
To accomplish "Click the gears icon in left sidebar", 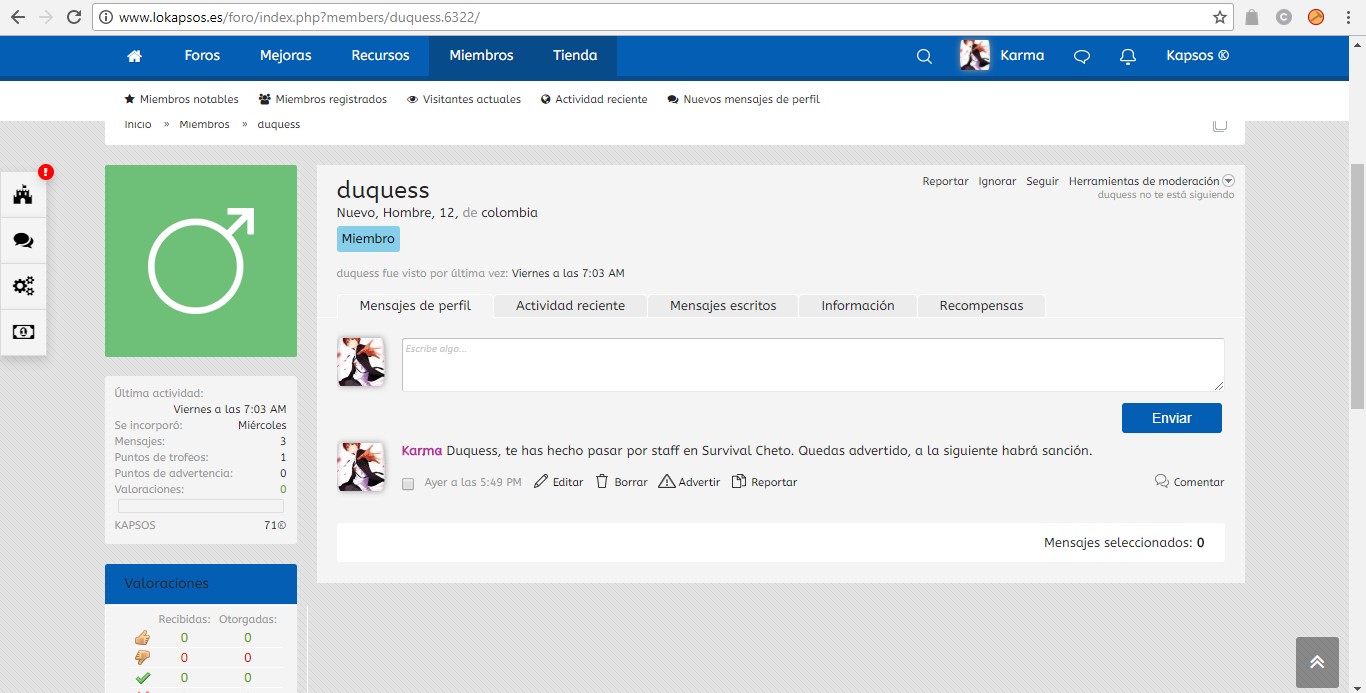I will [x=23, y=286].
